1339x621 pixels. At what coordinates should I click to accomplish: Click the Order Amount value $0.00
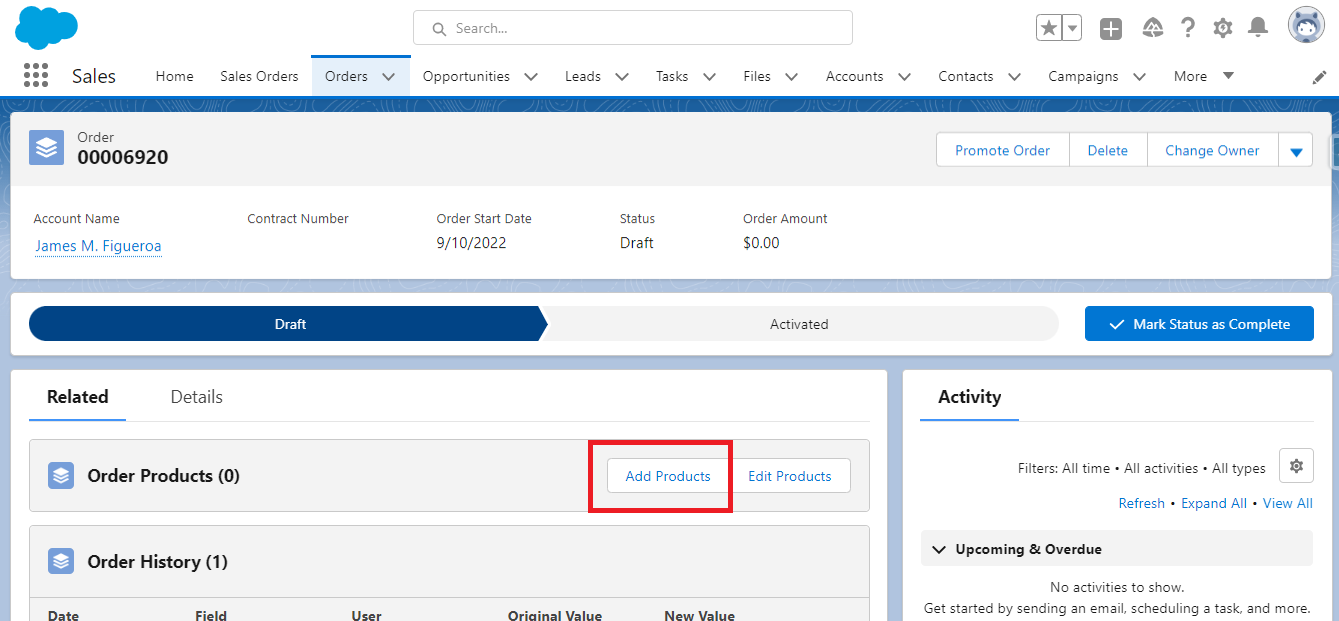761,243
